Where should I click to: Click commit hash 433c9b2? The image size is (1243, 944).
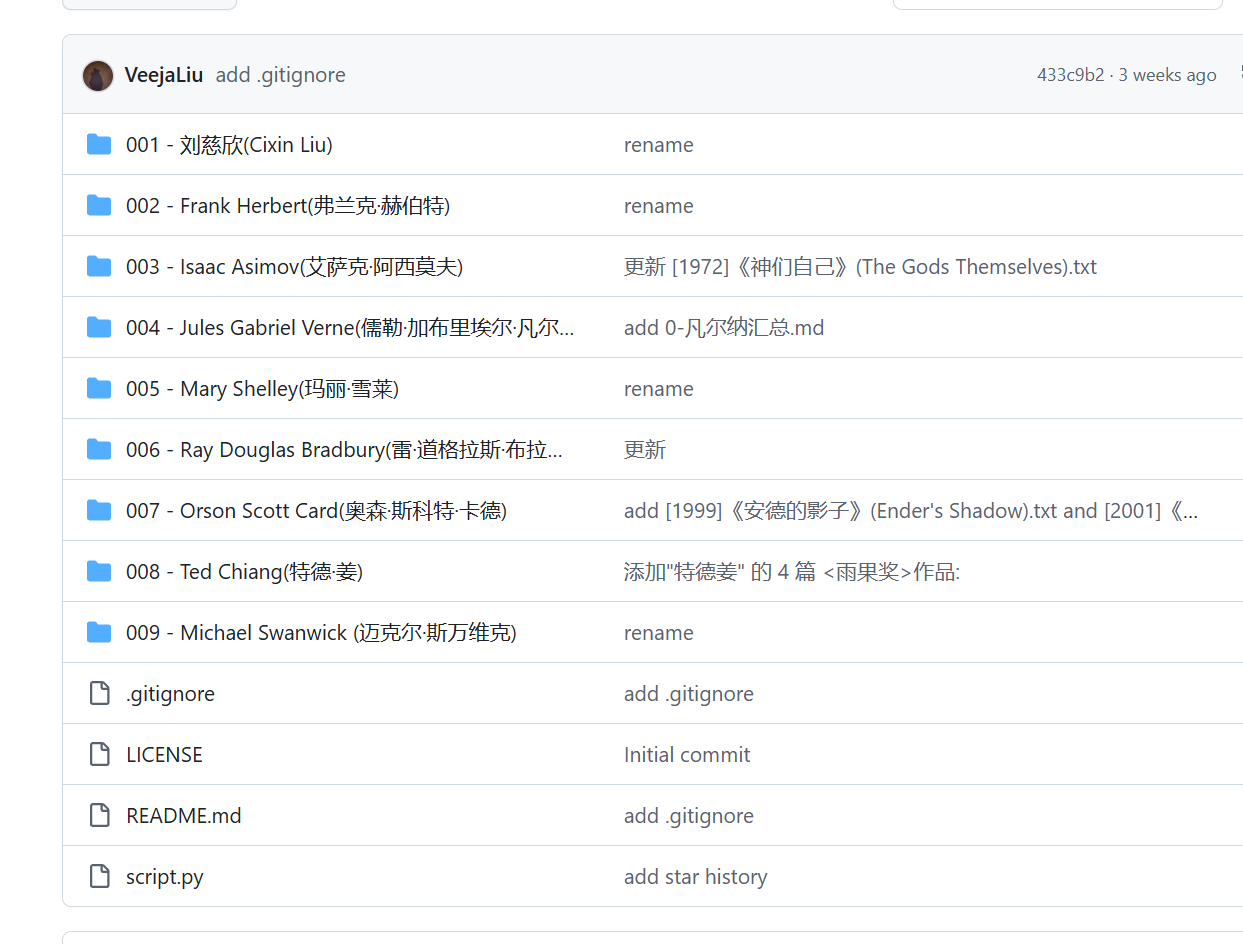(1070, 75)
